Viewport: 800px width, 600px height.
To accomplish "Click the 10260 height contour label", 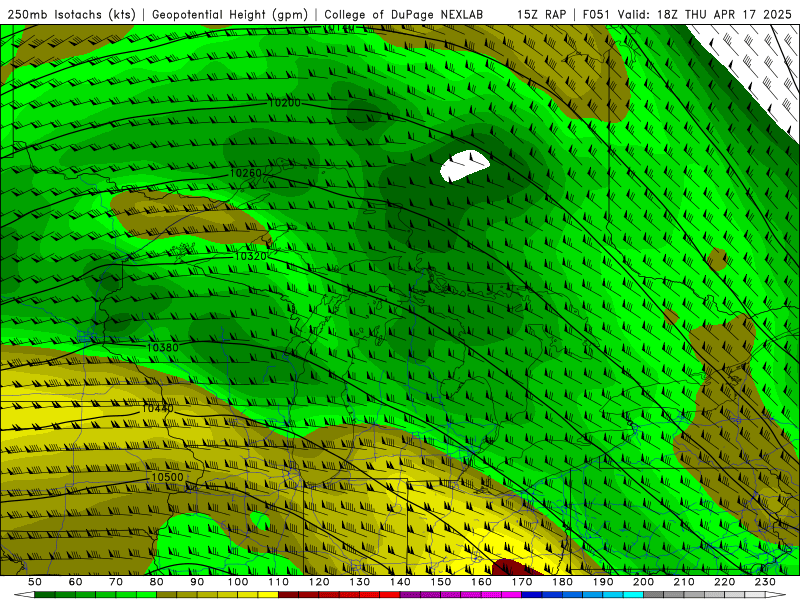I will coord(246,173).
